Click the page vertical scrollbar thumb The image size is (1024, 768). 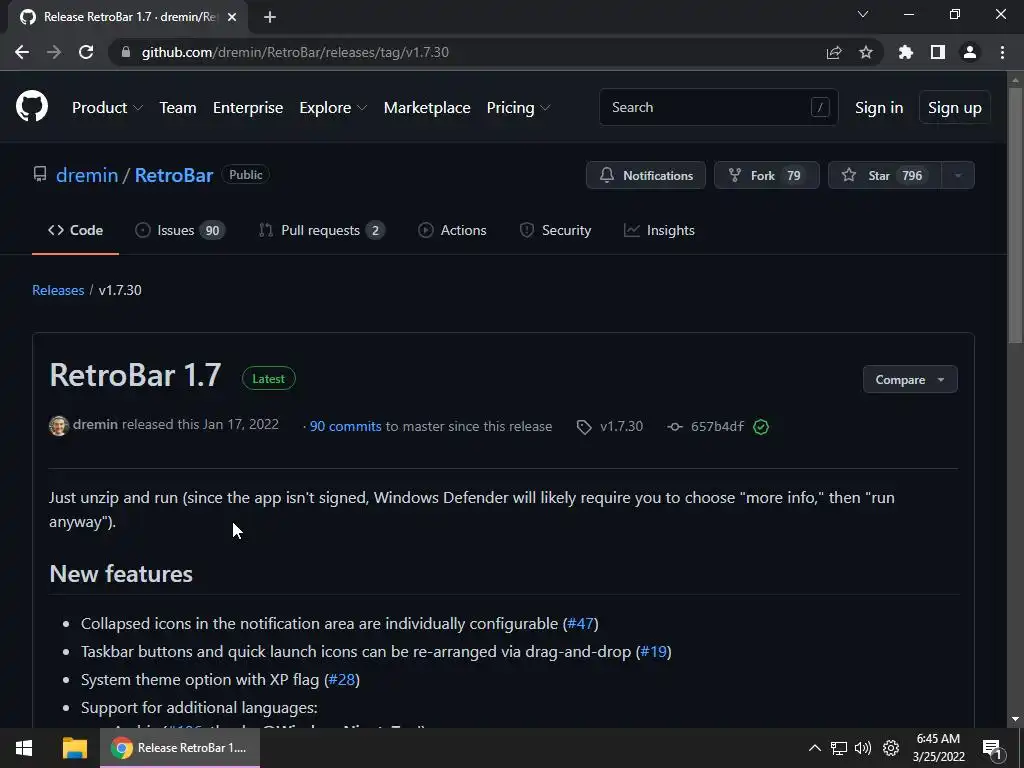[1015, 216]
